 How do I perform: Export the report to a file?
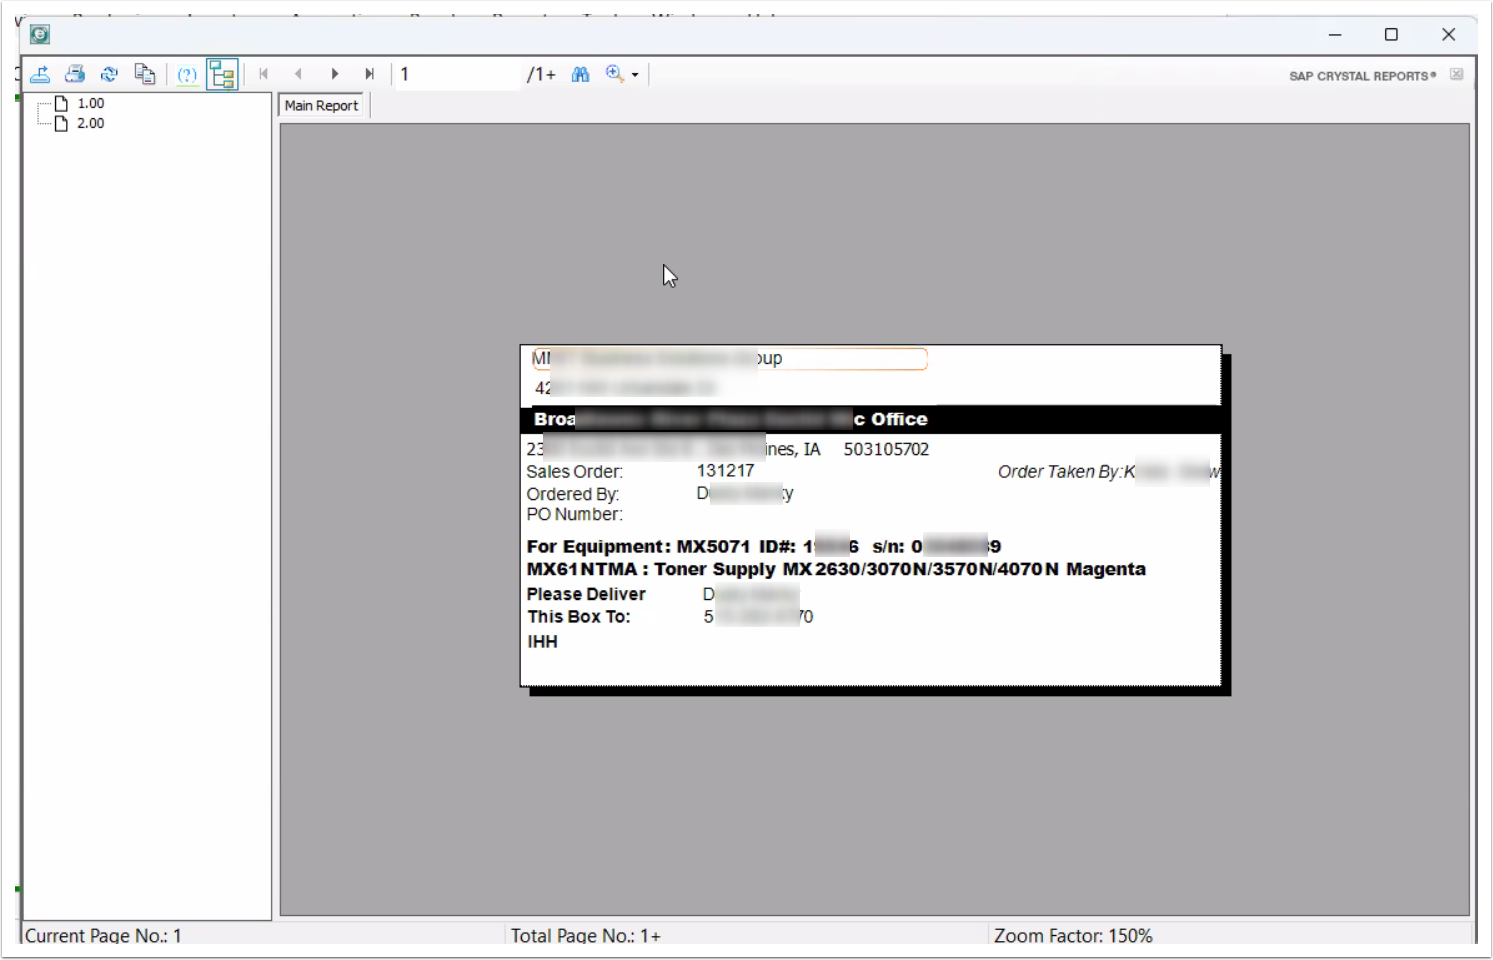click(x=41, y=73)
